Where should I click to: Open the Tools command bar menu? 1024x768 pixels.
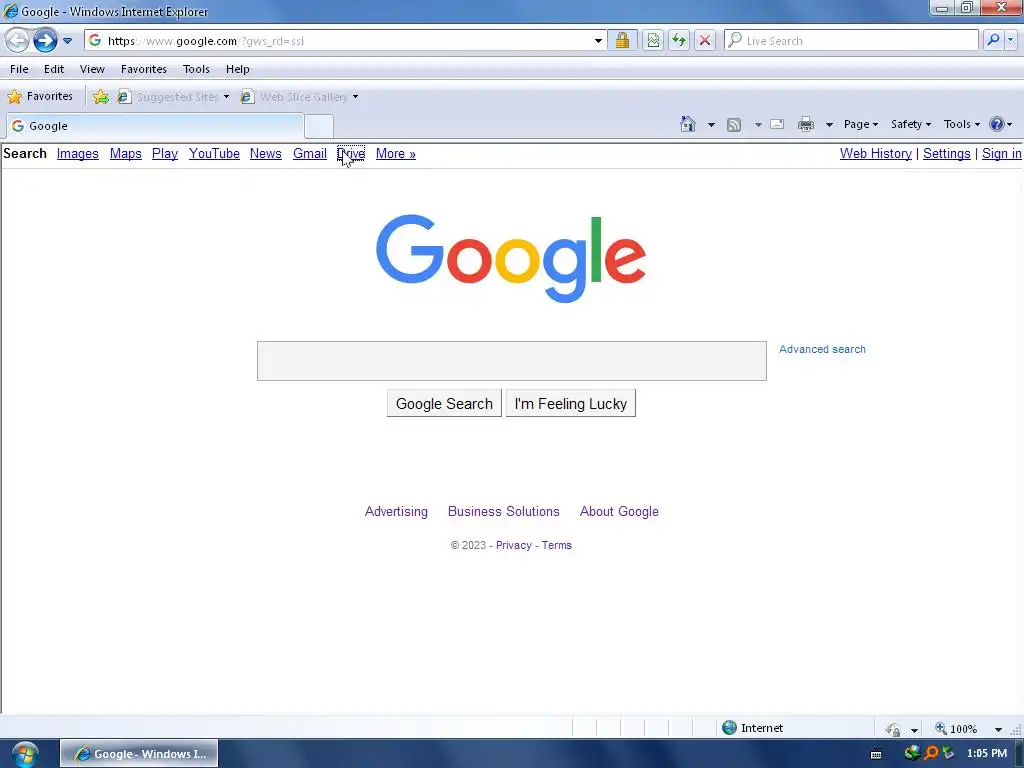(x=962, y=124)
